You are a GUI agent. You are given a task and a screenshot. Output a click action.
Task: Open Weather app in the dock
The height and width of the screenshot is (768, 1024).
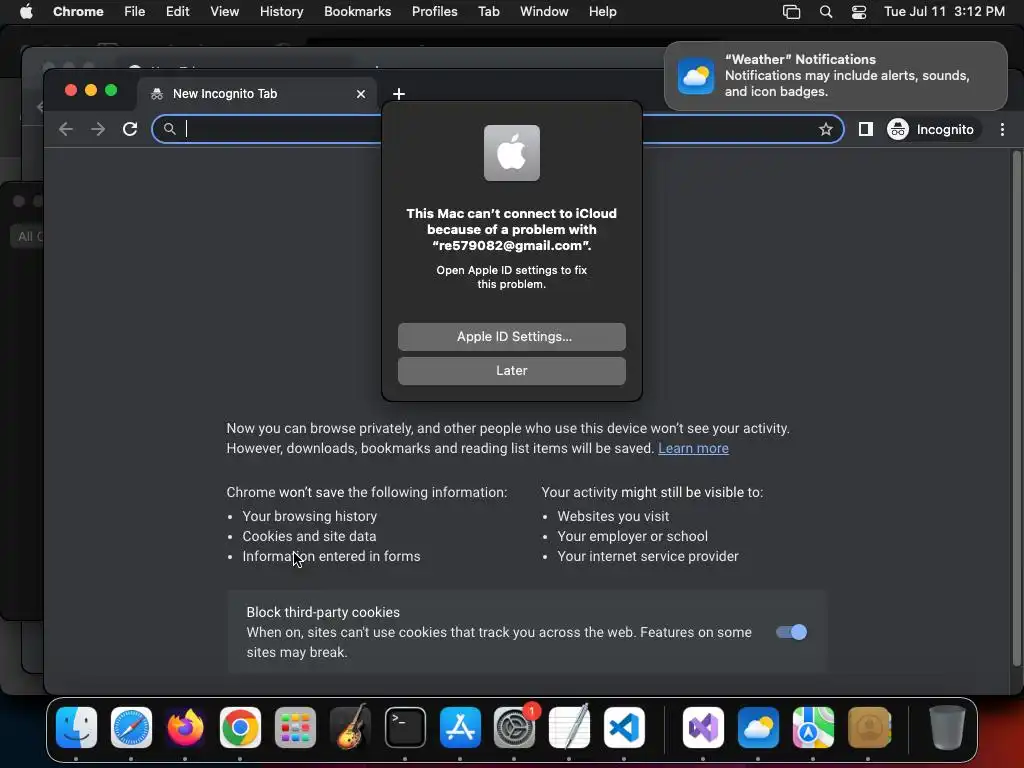click(x=758, y=727)
